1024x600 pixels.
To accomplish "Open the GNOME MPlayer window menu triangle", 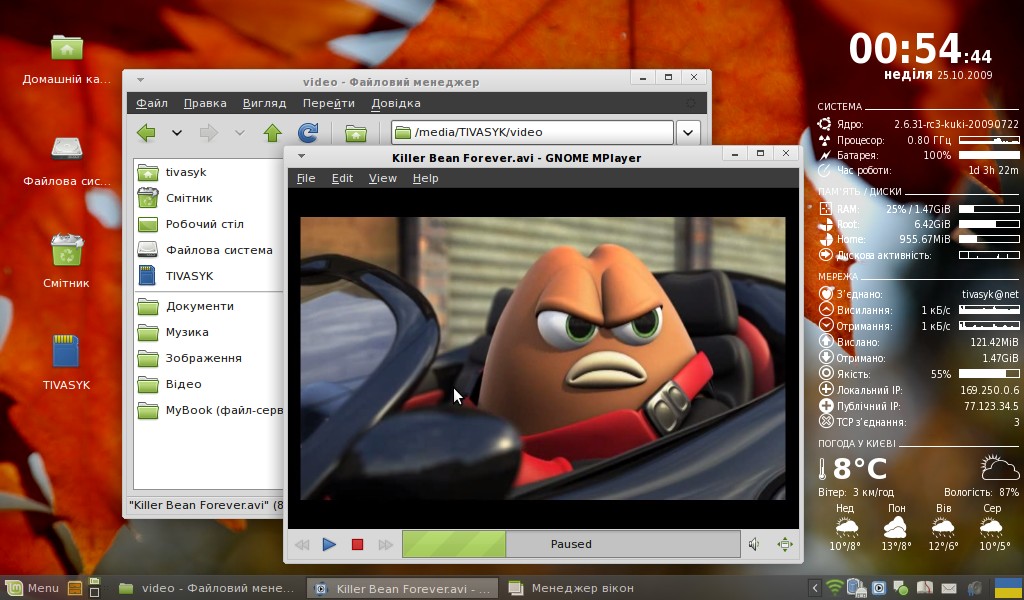I will click(301, 156).
